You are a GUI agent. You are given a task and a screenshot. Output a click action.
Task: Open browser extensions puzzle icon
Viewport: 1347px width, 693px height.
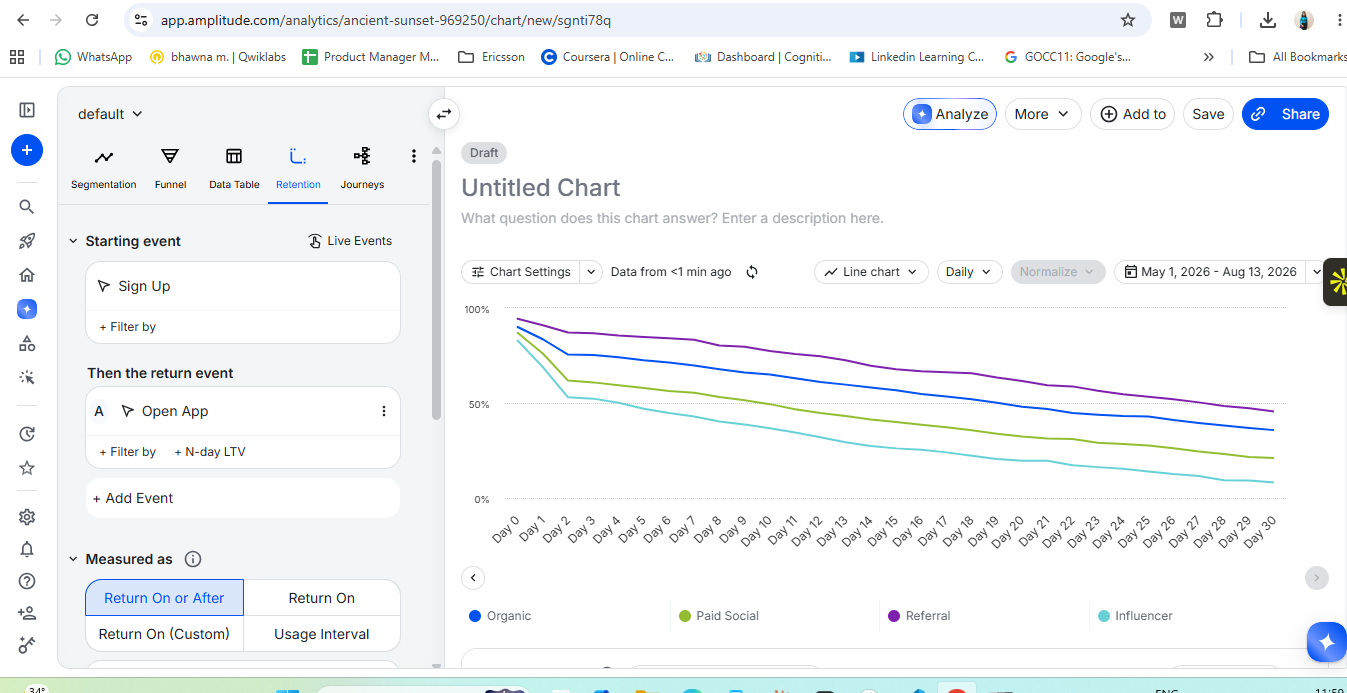1214,20
